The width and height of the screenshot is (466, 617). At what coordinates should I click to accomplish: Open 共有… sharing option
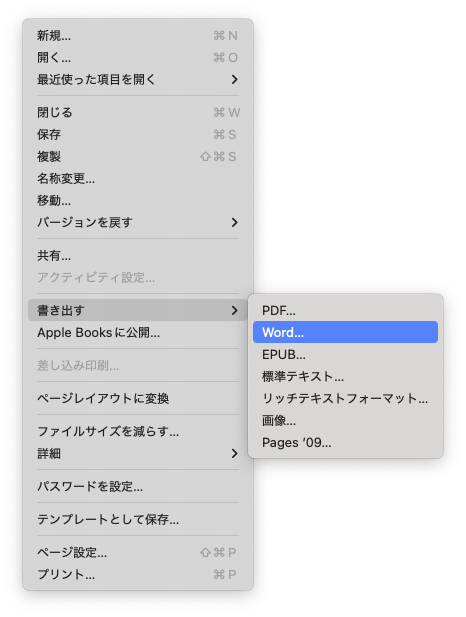(x=138, y=255)
